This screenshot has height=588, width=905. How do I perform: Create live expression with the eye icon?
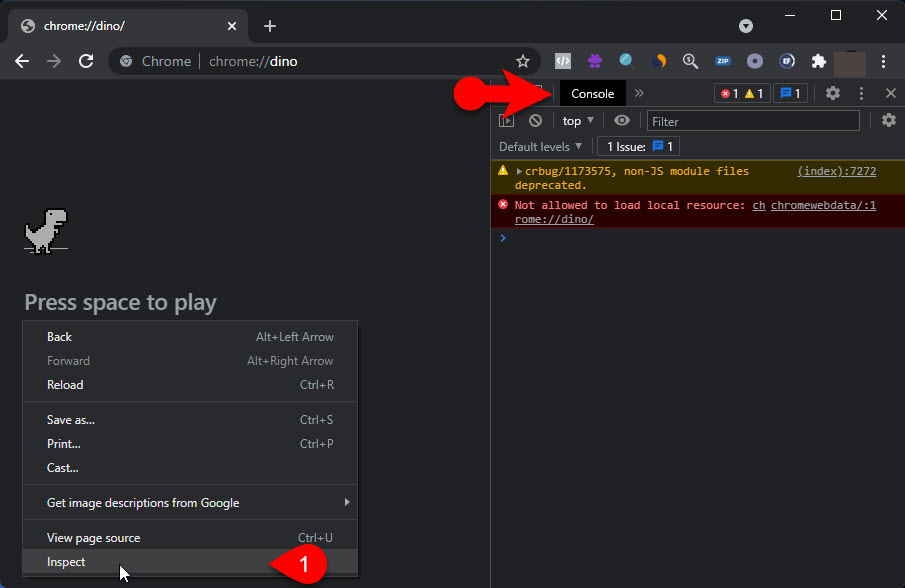(622, 121)
